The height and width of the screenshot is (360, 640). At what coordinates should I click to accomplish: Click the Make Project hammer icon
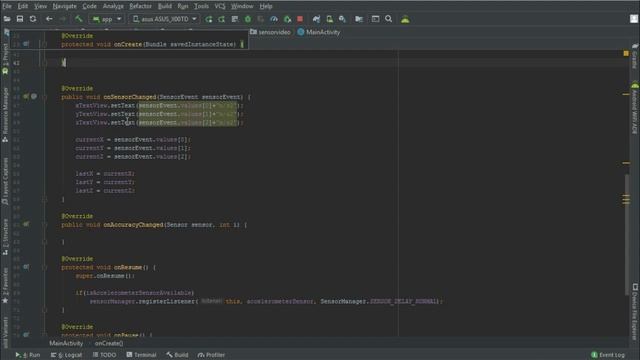[x=78, y=19]
